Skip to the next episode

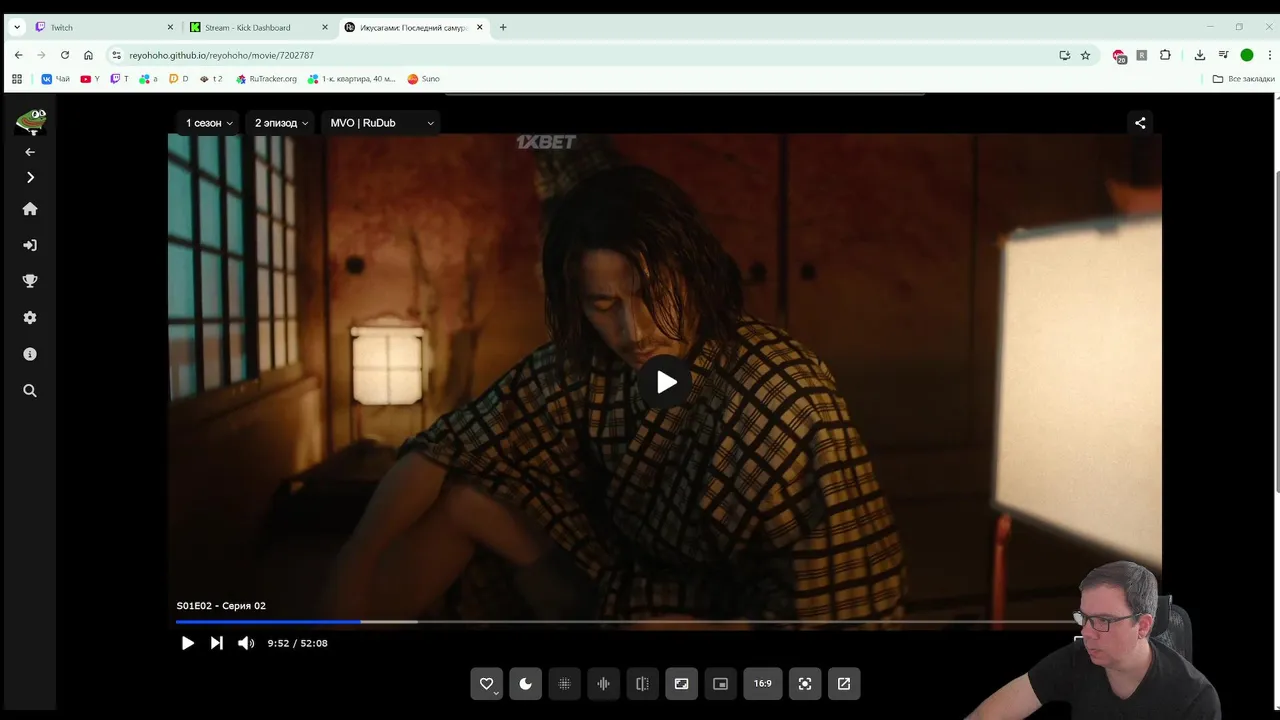(x=217, y=643)
